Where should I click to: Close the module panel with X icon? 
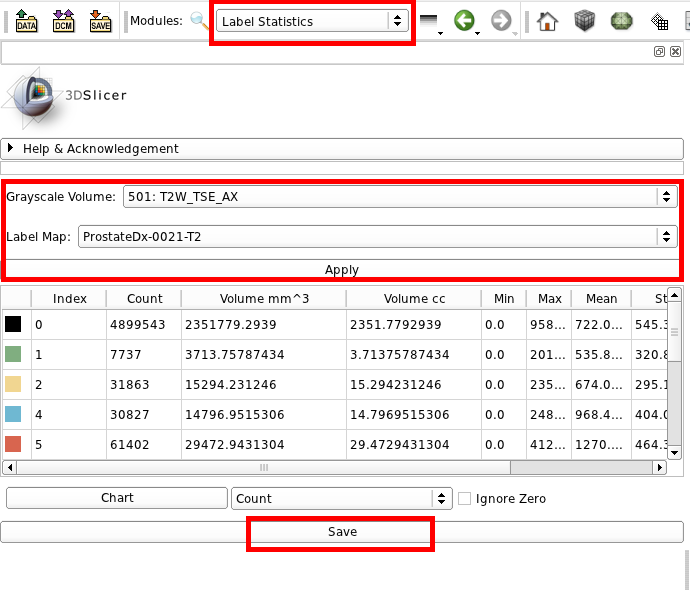675,51
